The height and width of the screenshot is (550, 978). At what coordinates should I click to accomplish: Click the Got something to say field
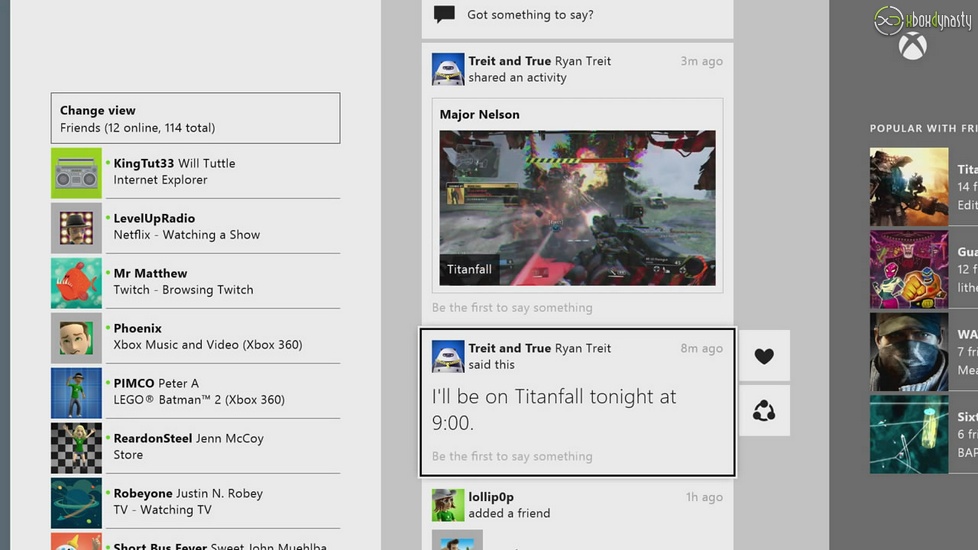pyautogui.click(x=530, y=15)
